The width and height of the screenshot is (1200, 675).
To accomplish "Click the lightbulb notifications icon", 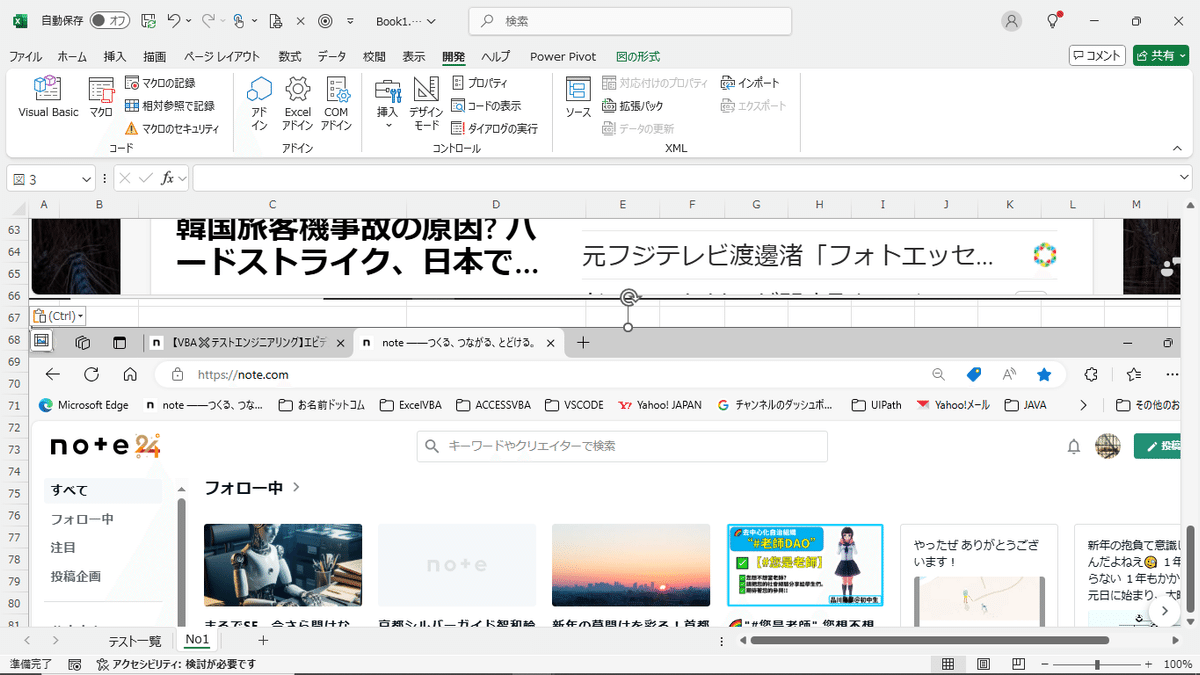I will pos(1053,21).
